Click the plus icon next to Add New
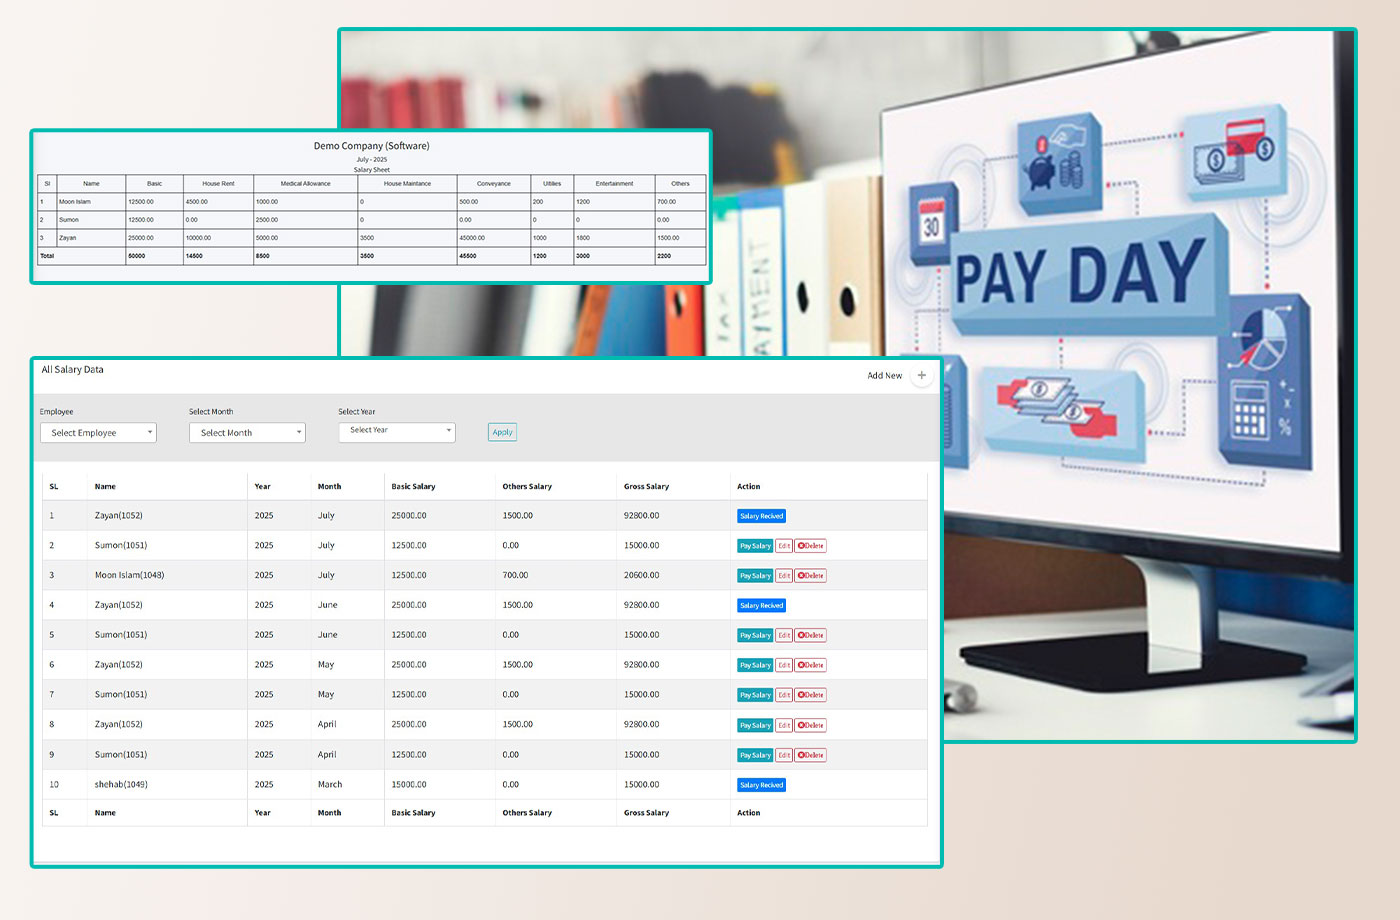The image size is (1400, 920). tap(921, 375)
